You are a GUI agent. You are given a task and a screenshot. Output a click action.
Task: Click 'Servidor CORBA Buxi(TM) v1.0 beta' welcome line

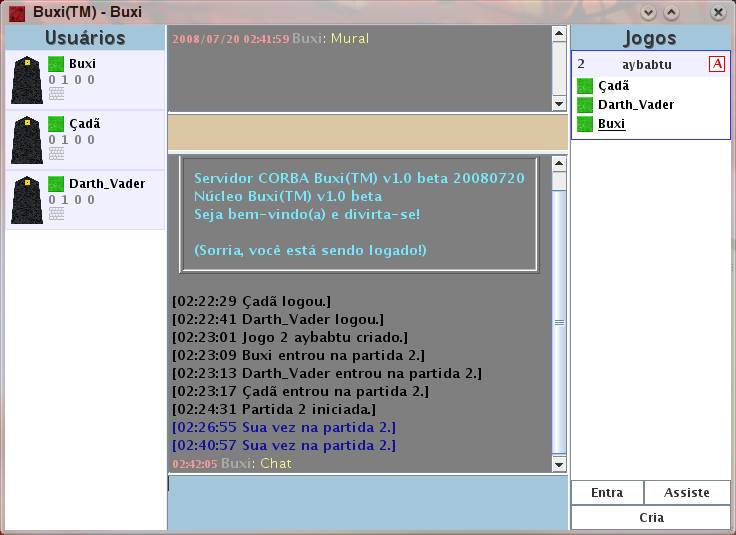click(x=359, y=178)
